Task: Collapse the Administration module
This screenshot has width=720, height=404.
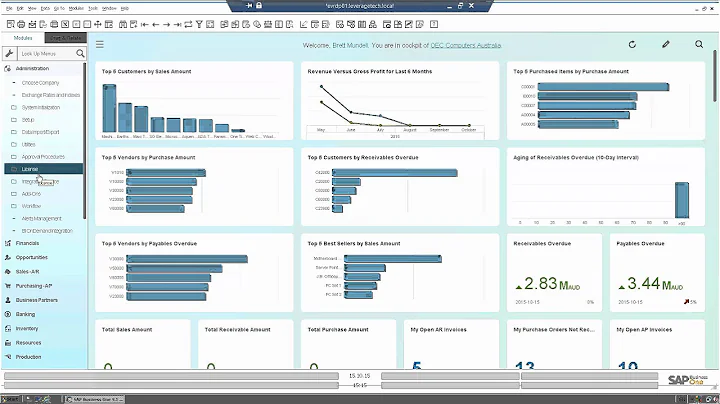Action: click(32, 68)
